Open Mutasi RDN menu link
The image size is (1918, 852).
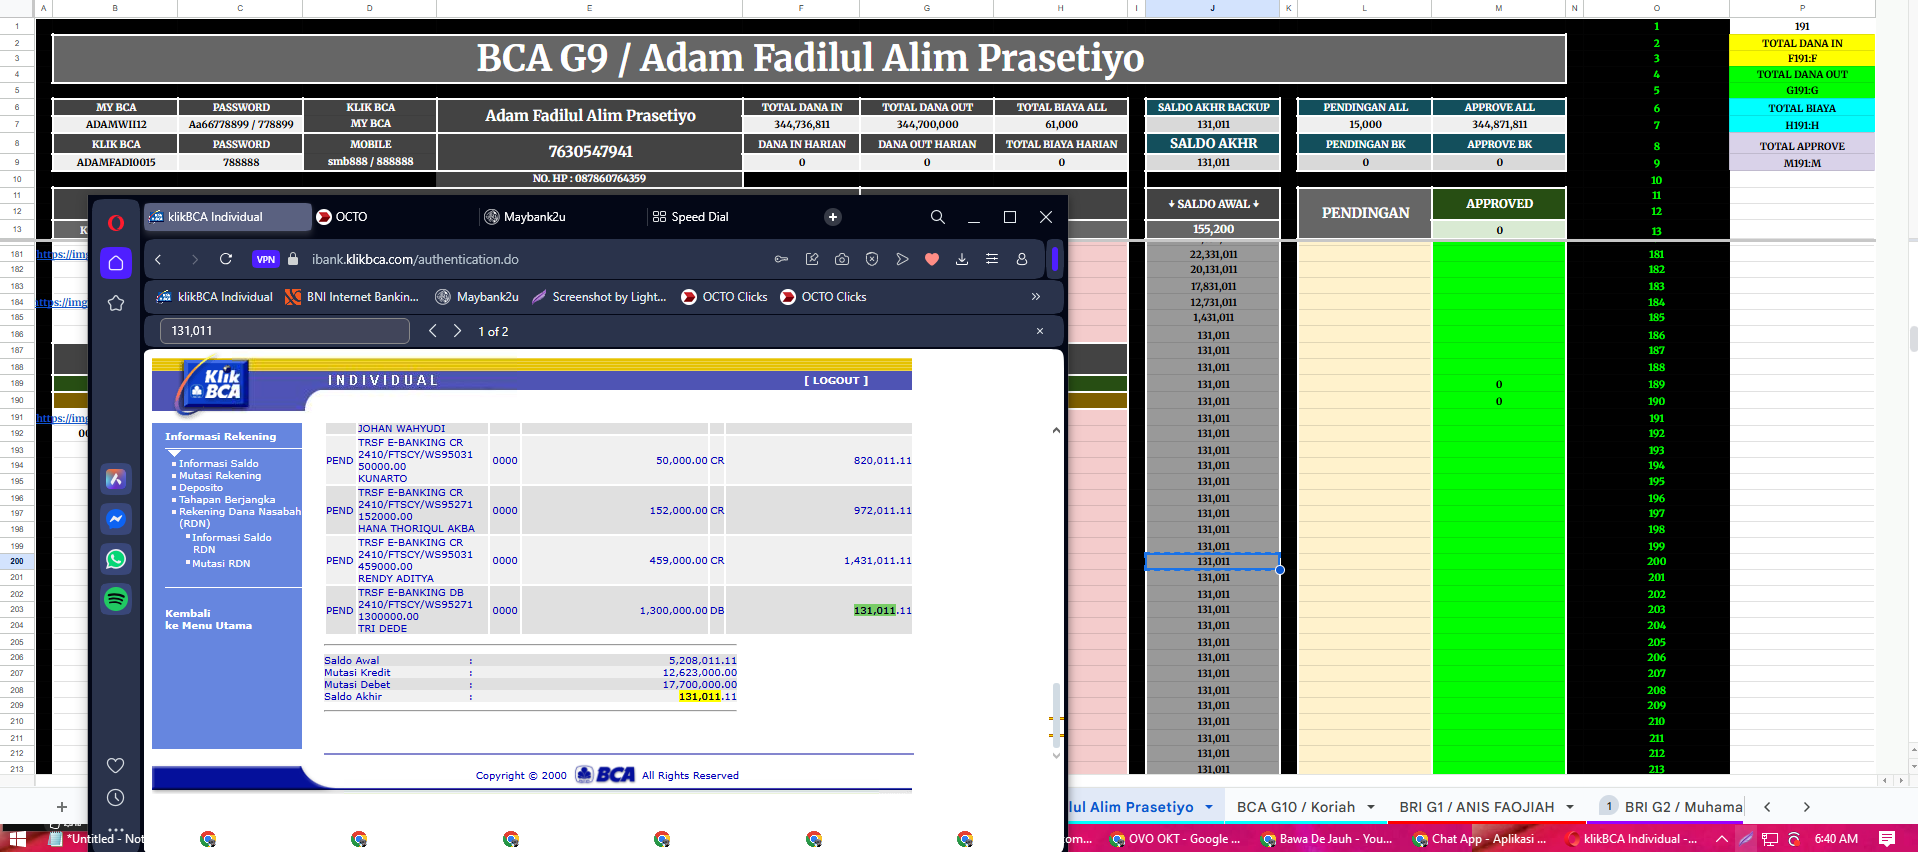[221, 564]
